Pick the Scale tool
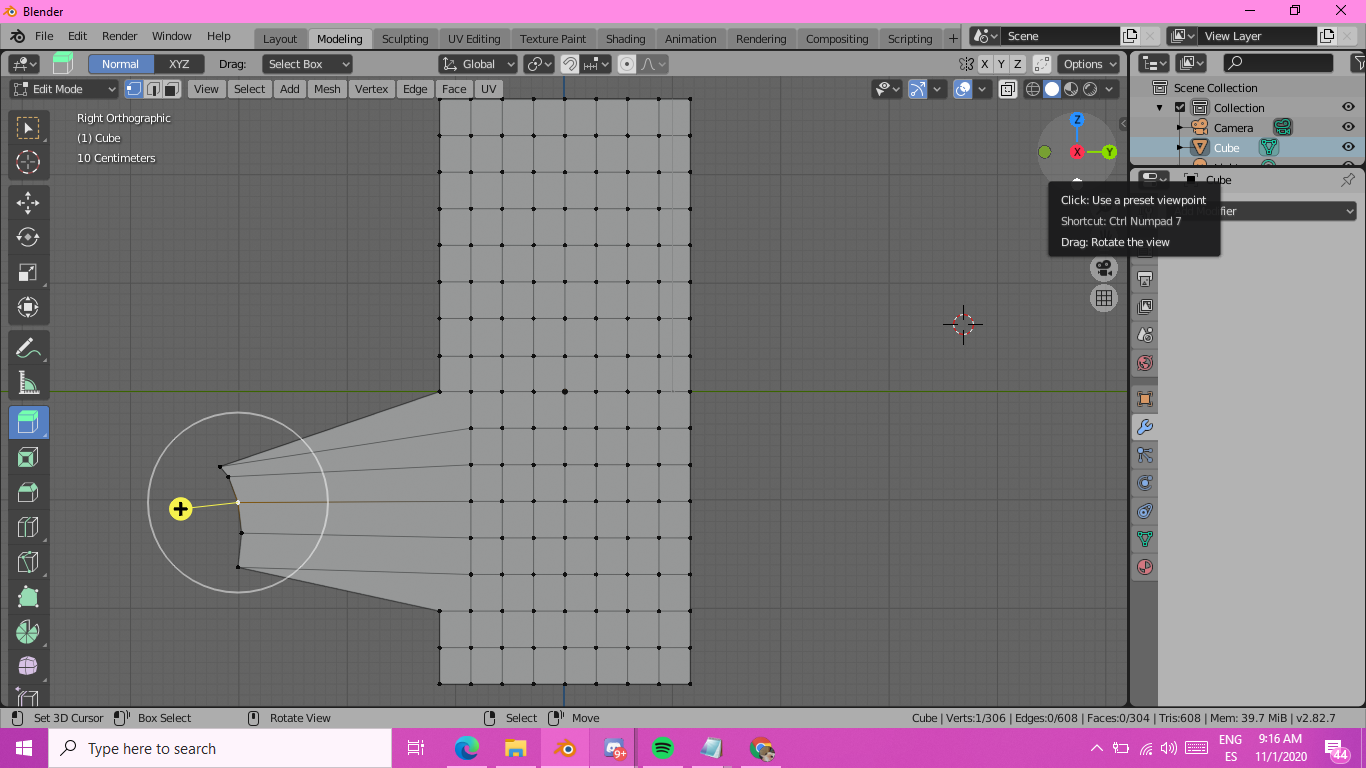Viewport: 1366px width, 768px height. tap(28, 272)
